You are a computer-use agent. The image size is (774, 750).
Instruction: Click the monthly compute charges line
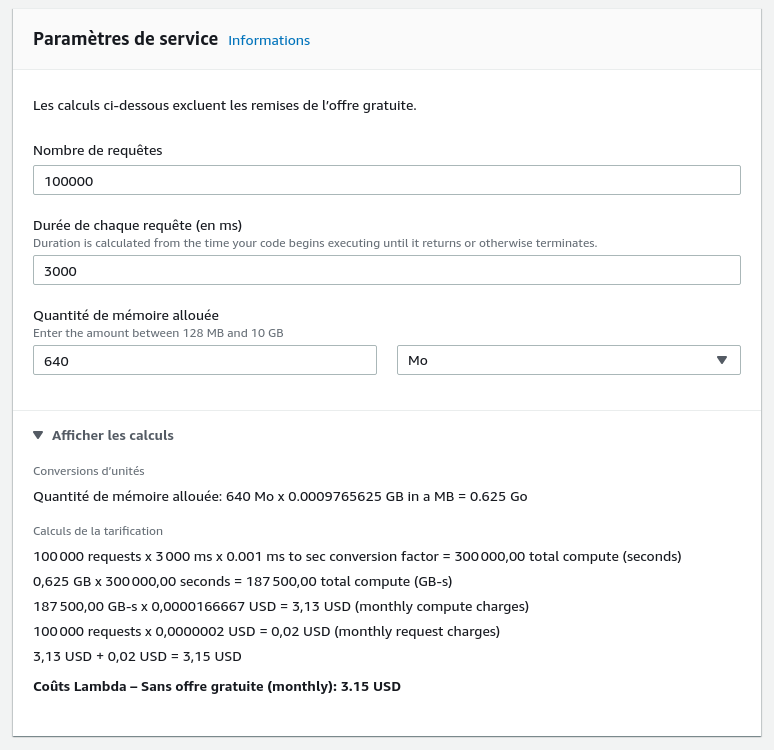click(x=281, y=606)
